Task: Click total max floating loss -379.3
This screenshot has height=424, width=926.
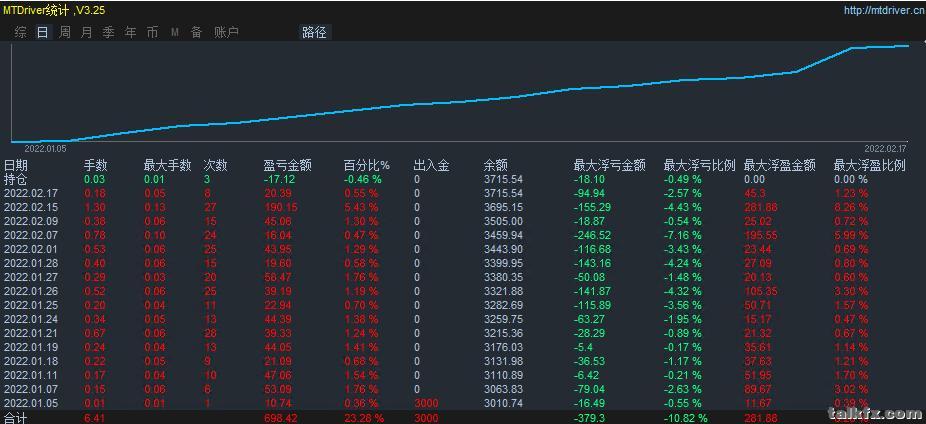Action: 589,418
